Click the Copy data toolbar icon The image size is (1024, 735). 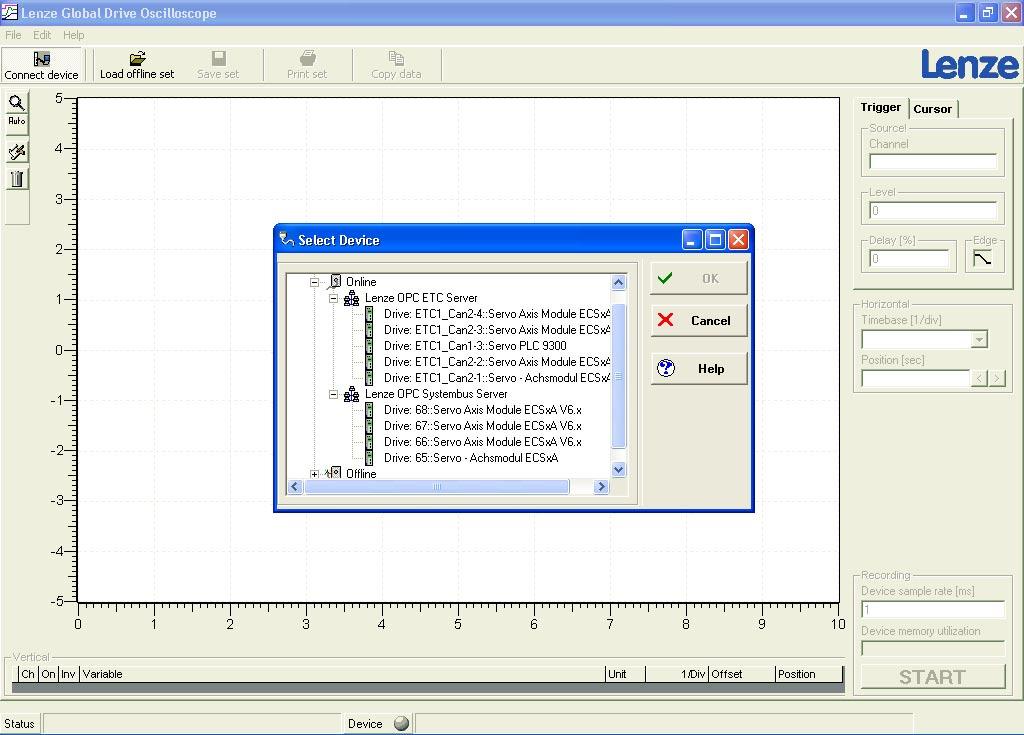pos(396,65)
